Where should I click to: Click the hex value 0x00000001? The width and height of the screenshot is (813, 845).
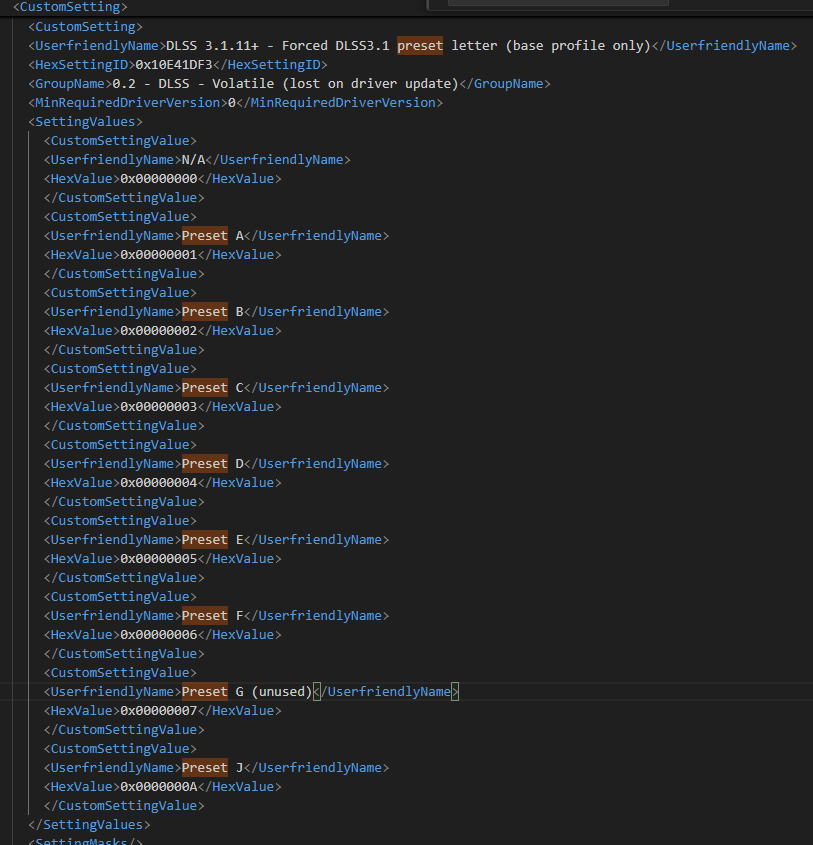pos(159,254)
